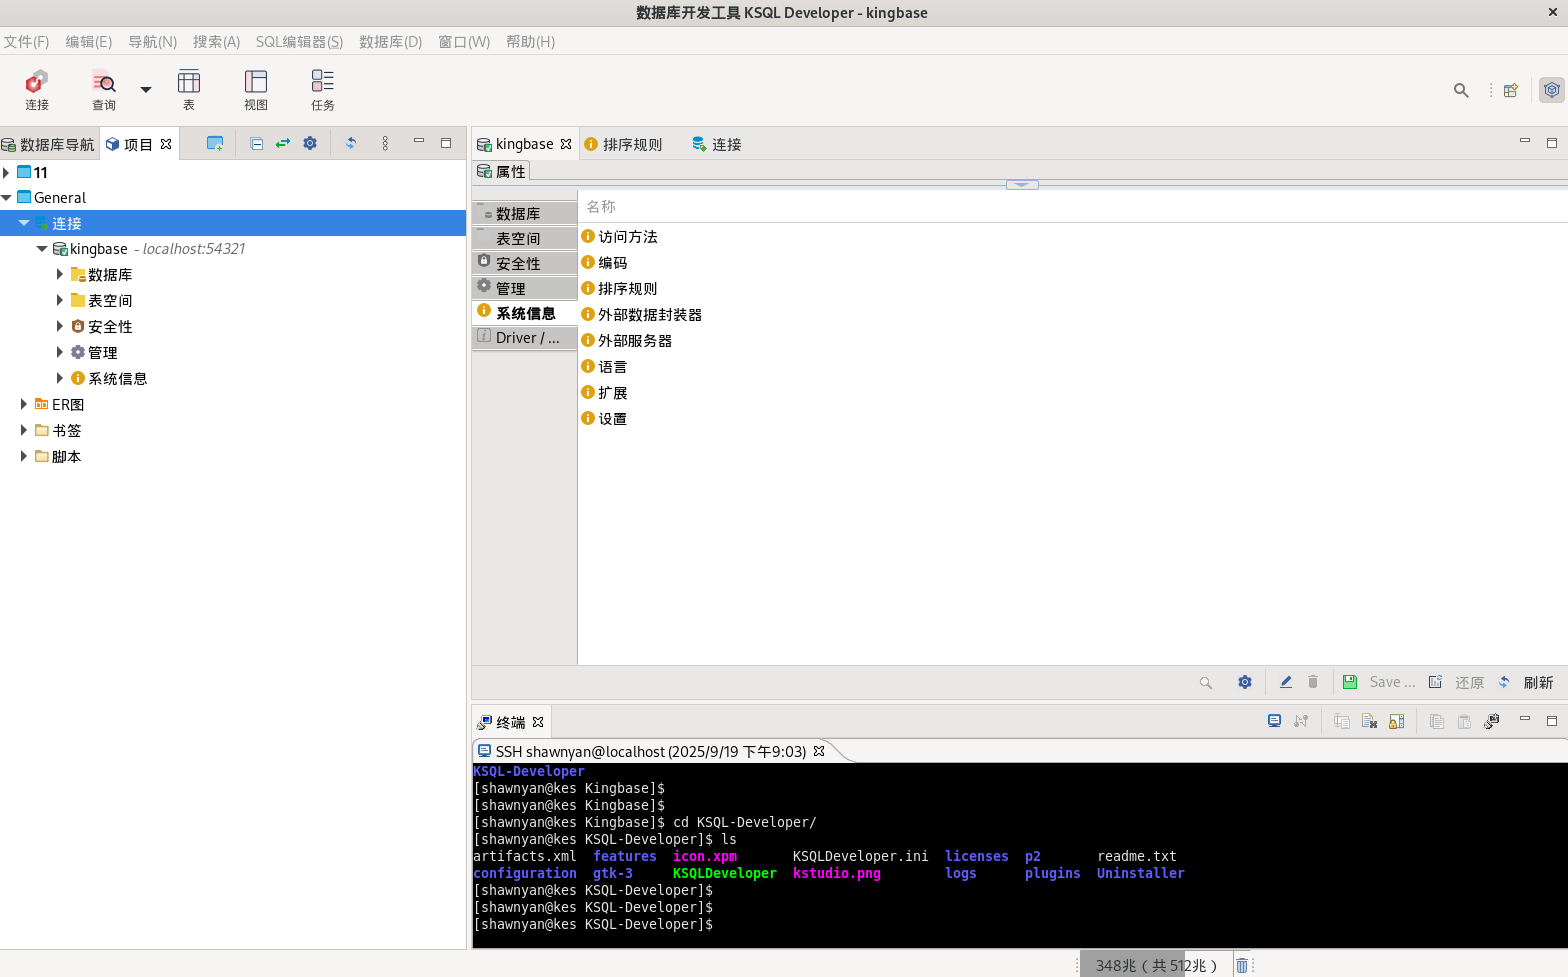This screenshot has height=977, width=1568.
Task: Expand the 系统信息 tree node
Action: [x=60, y=378]
